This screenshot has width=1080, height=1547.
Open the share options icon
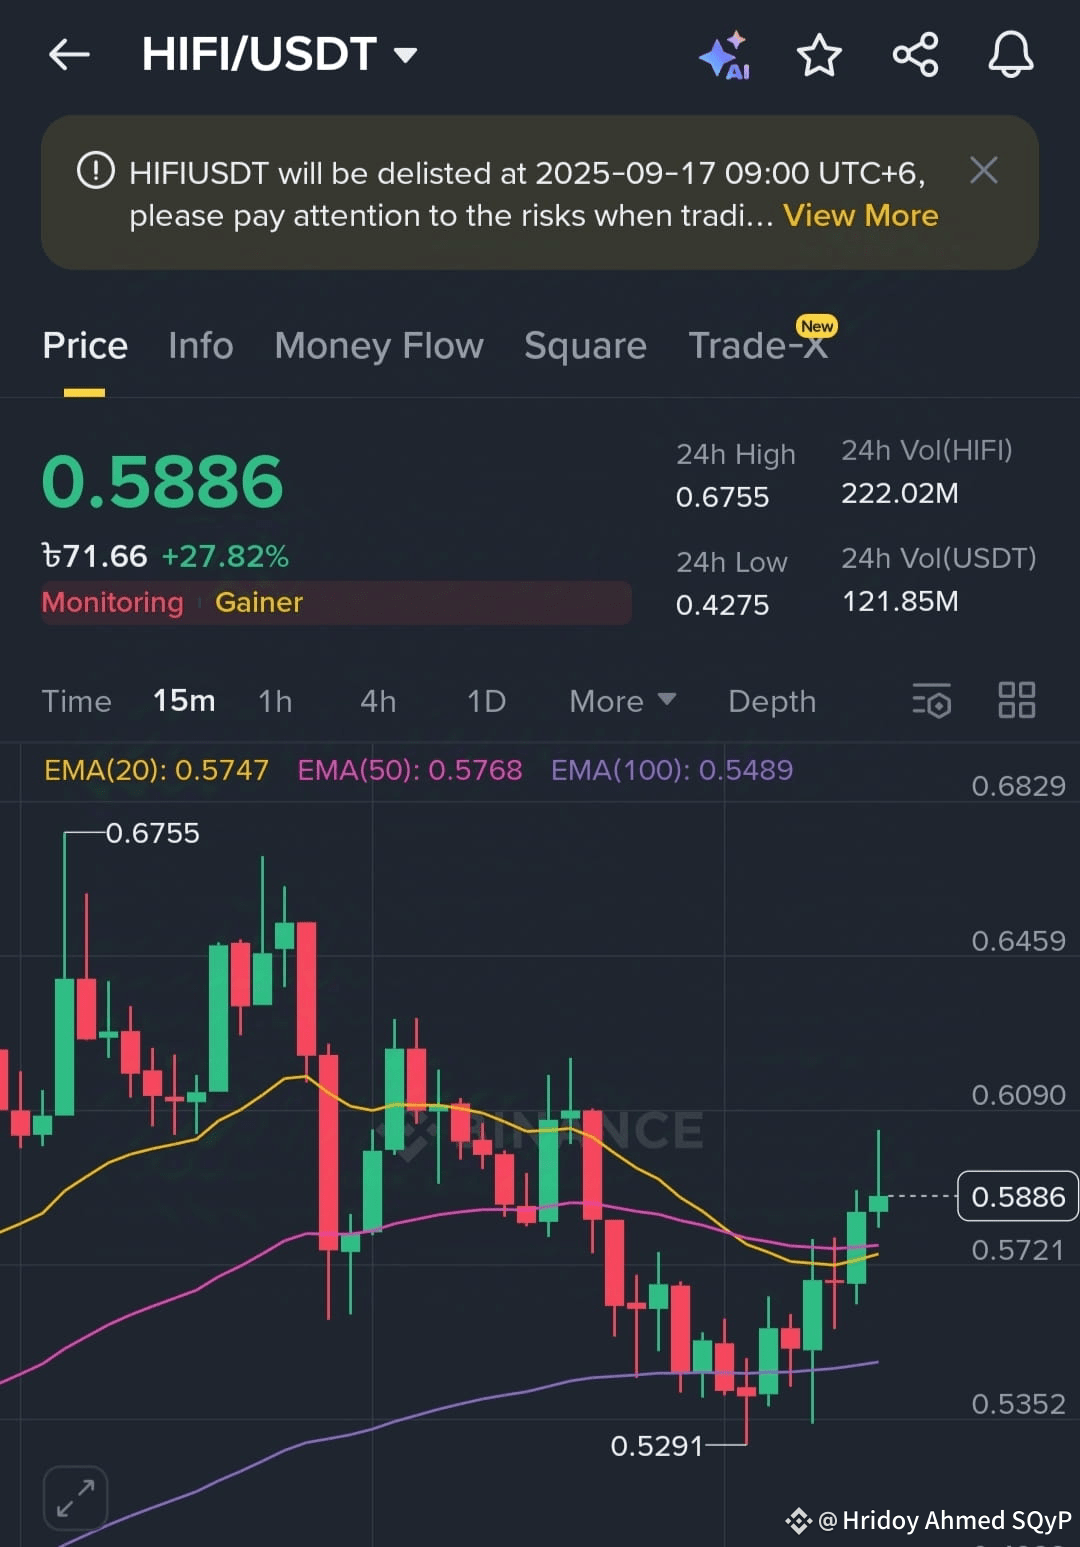coord(915,55)
